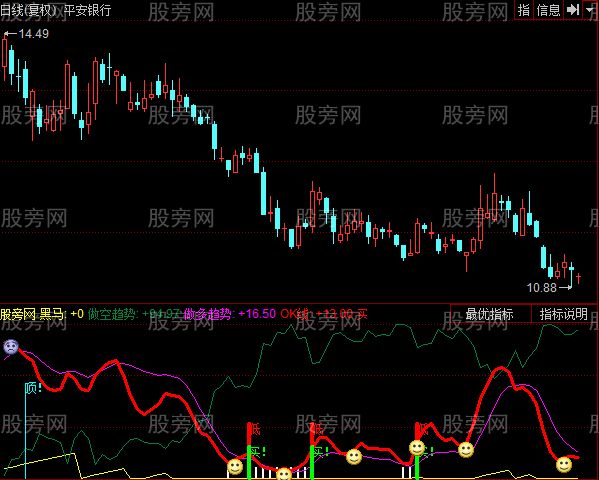Select the OK线 legend label

pos(295,314)
